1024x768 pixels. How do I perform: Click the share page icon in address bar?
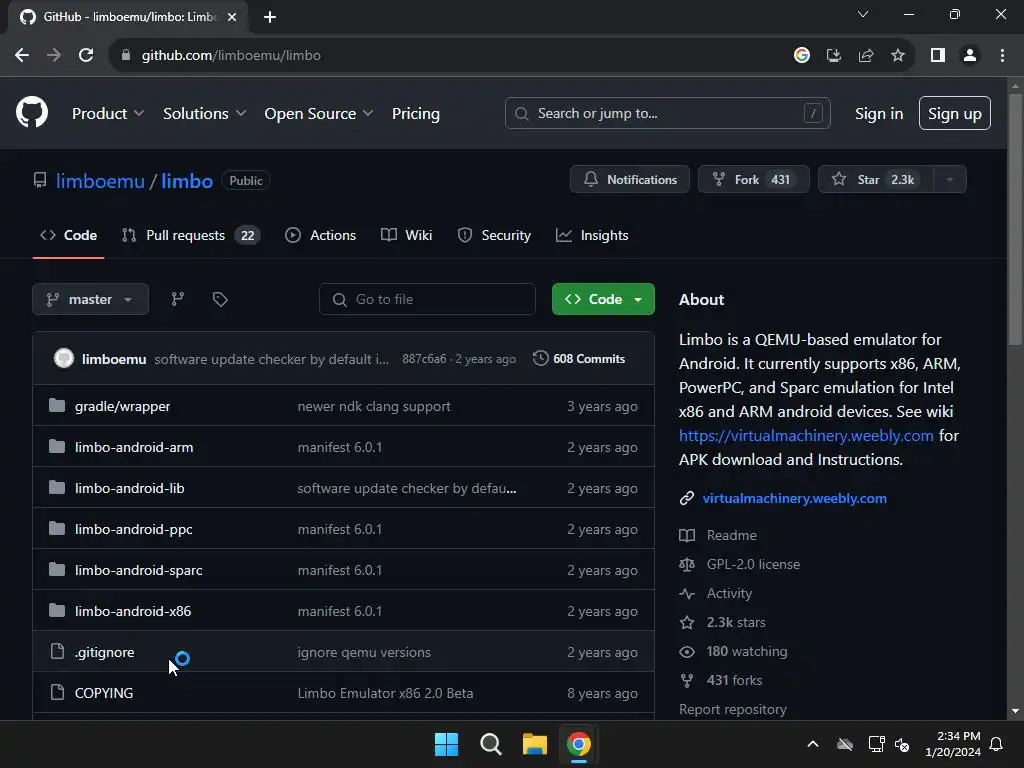[866, 56]
